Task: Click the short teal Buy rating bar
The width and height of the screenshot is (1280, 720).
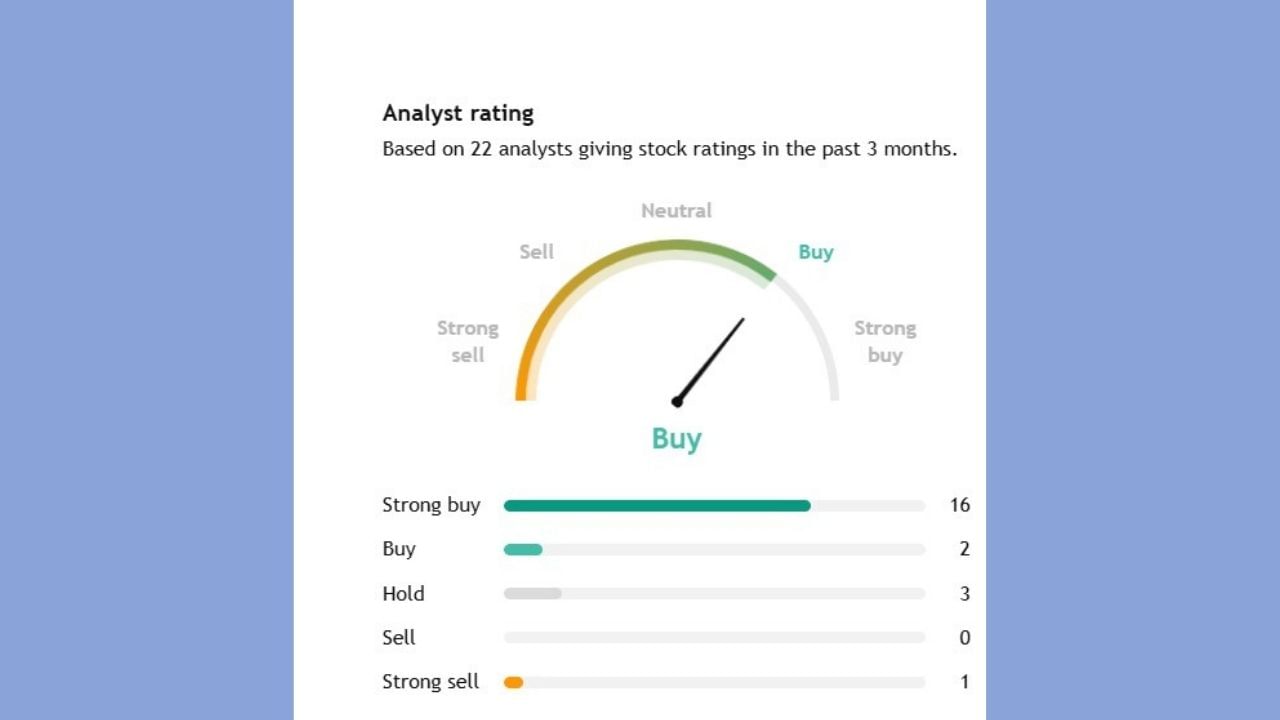Action: (x=523, y=549)
